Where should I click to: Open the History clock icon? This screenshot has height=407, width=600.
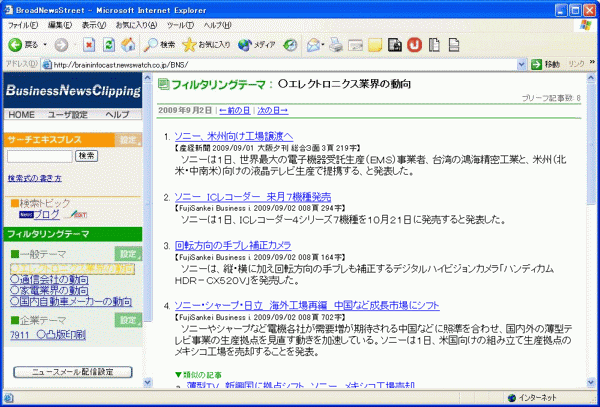click(290, 45)
